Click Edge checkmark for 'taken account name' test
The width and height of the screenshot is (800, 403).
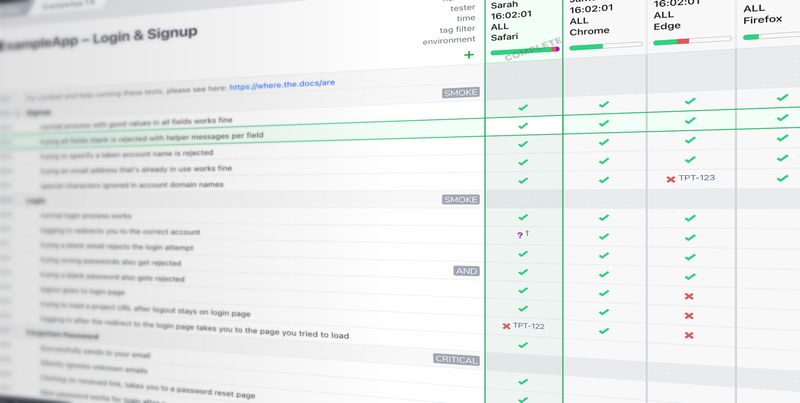pos(690,140)
